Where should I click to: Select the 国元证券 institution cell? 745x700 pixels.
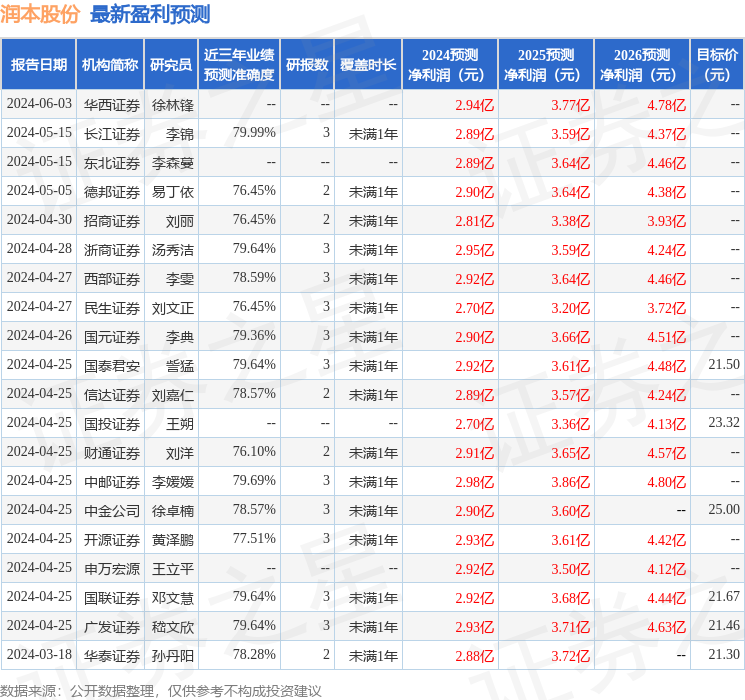112,337
